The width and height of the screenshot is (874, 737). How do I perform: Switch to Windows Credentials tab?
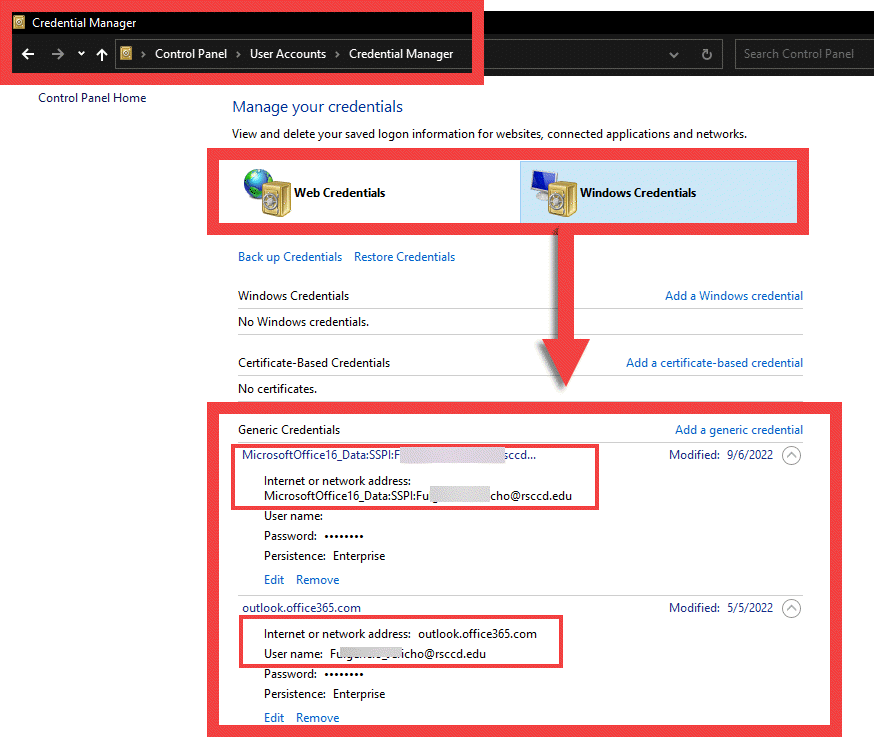[658, 192]
